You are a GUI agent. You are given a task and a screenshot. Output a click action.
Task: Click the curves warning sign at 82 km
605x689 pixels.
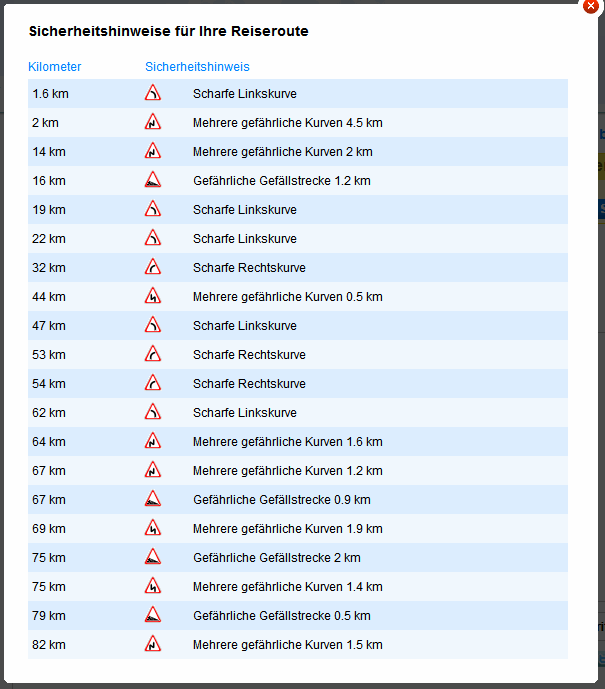click(152, 645)
